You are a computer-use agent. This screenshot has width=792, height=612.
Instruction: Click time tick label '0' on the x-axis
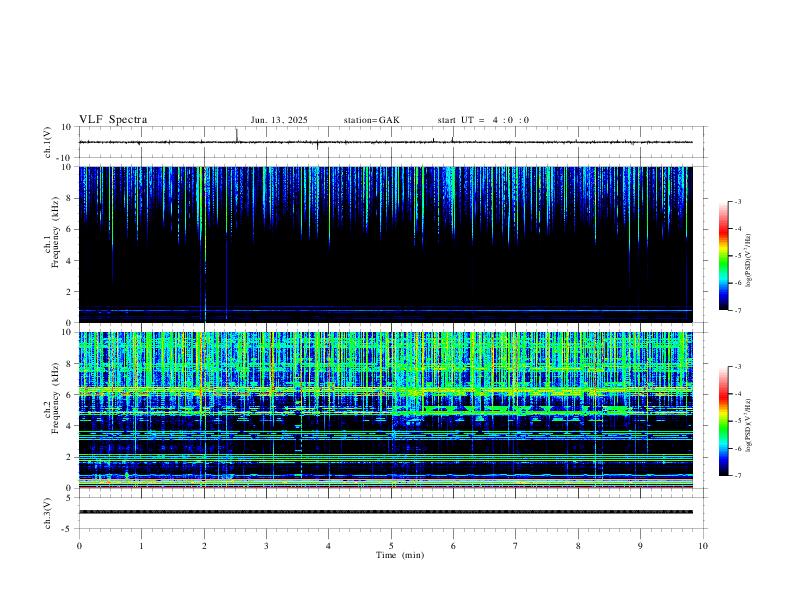click(x=79, y=546)
